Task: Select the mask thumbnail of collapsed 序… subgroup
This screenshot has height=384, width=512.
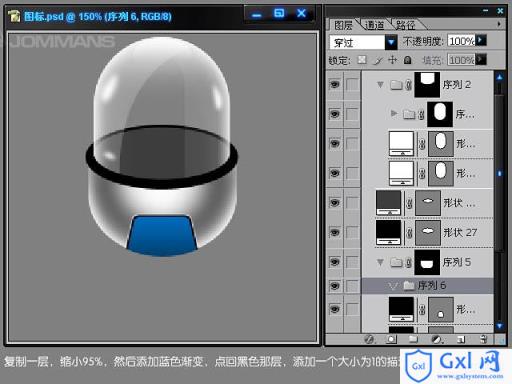Action: click(440, 114)
